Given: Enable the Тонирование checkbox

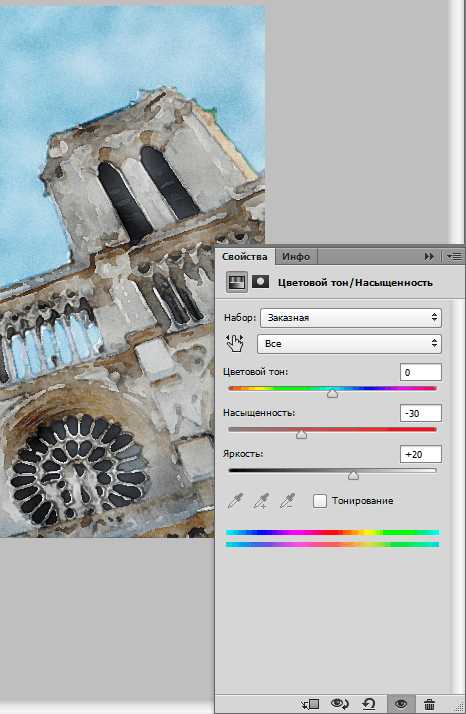Looking at the screenshot, I should pos(320,501).
